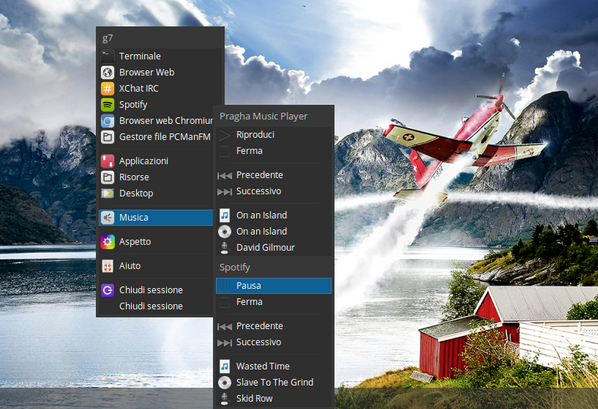Expand the Applicazioni submenu

click(156, 161)
